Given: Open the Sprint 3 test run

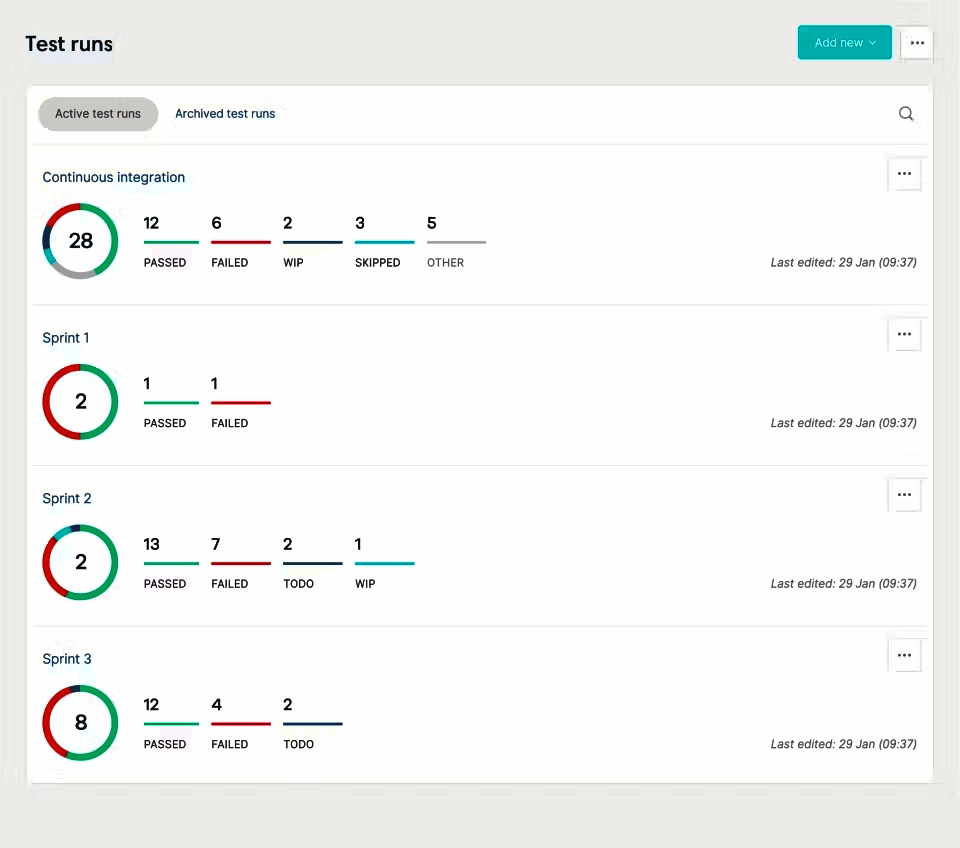Looking at the screenshot, I should coord(67,659).
